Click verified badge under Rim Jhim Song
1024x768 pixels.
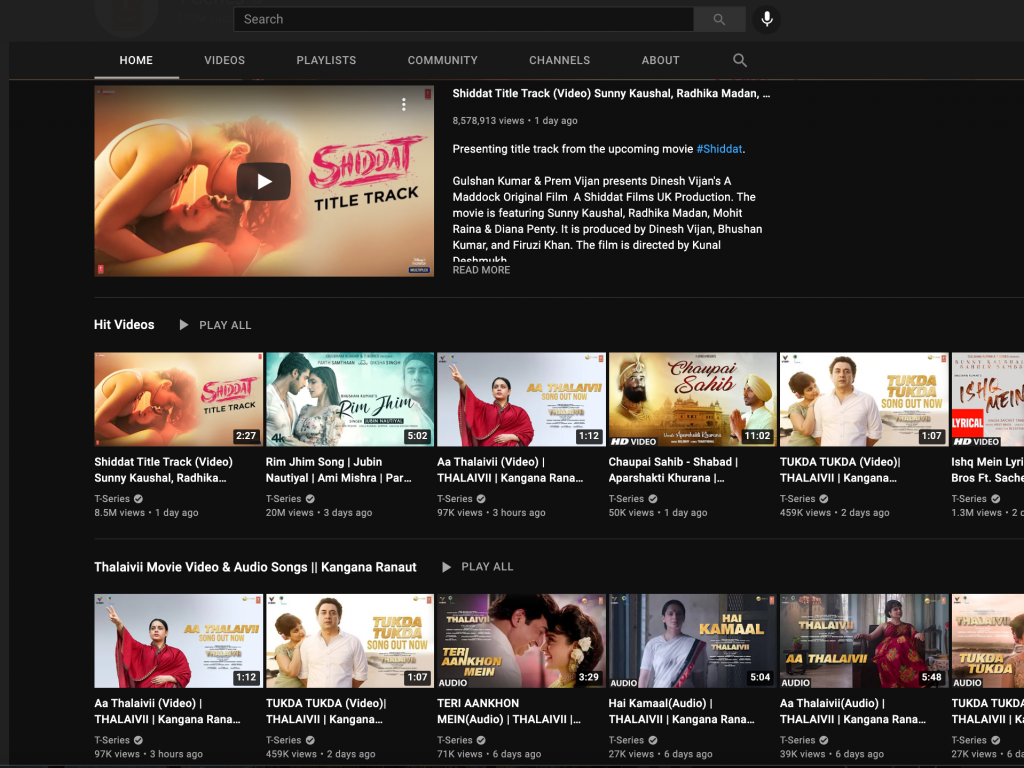310,499
